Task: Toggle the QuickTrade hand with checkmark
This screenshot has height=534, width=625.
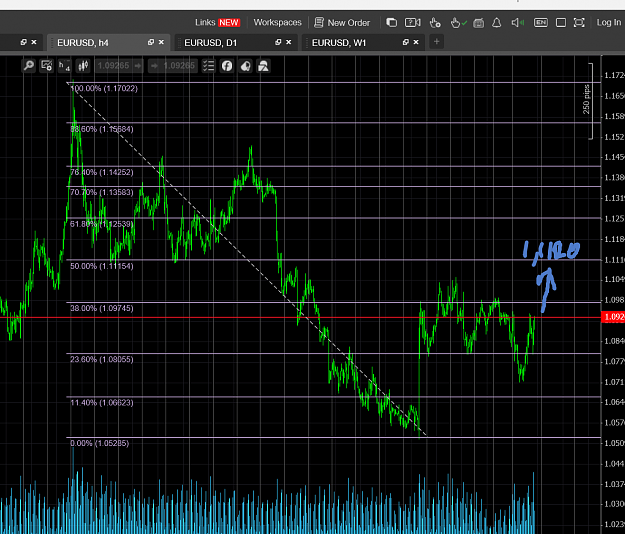Action: pyautogui.click(x=458, y=23)
